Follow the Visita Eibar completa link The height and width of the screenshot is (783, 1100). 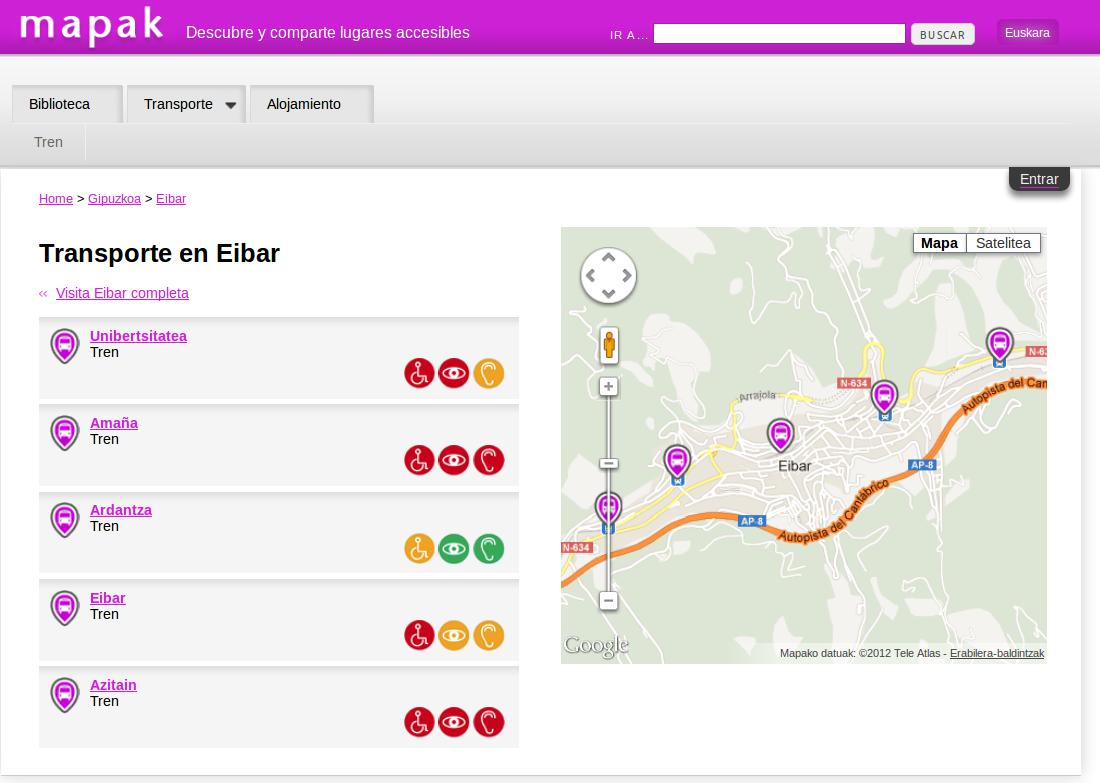(x=122, y=293)
